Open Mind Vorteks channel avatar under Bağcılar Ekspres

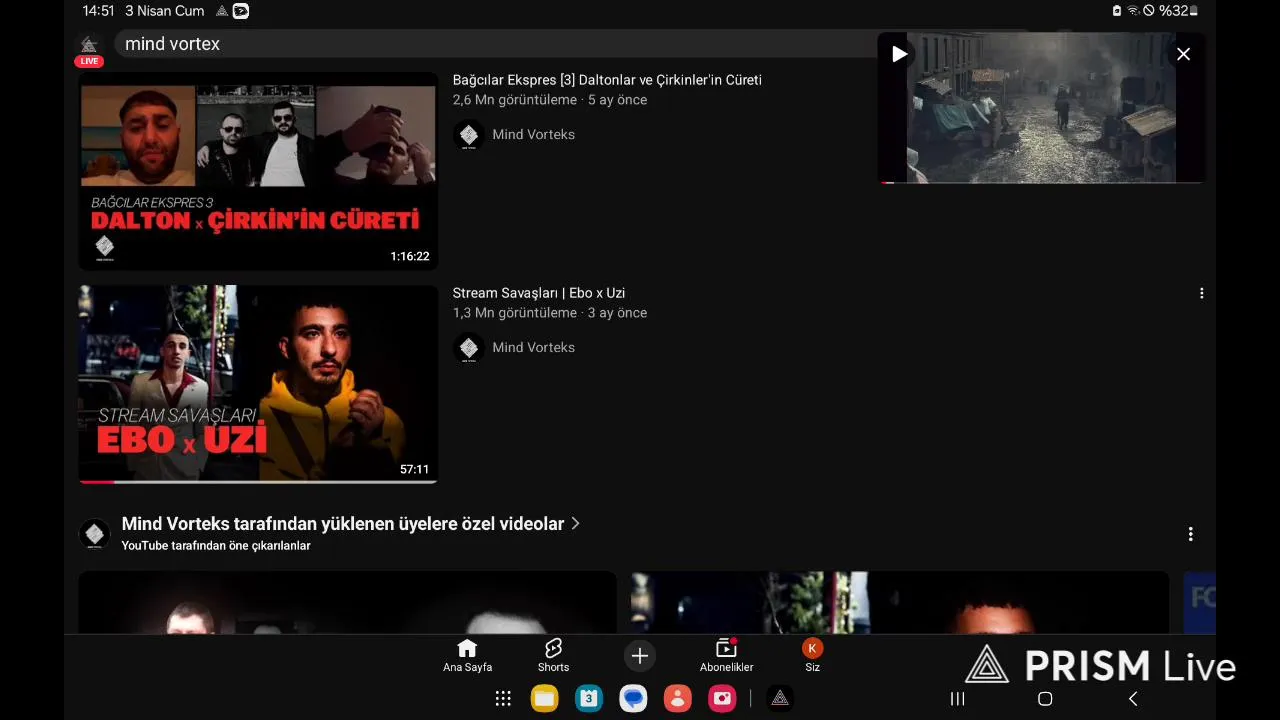point(468,135)
